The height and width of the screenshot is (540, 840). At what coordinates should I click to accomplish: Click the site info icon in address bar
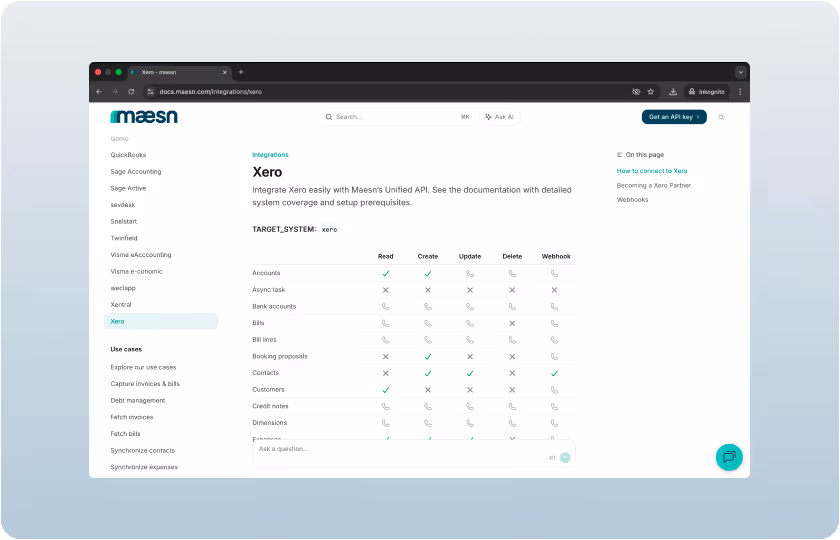151,92
